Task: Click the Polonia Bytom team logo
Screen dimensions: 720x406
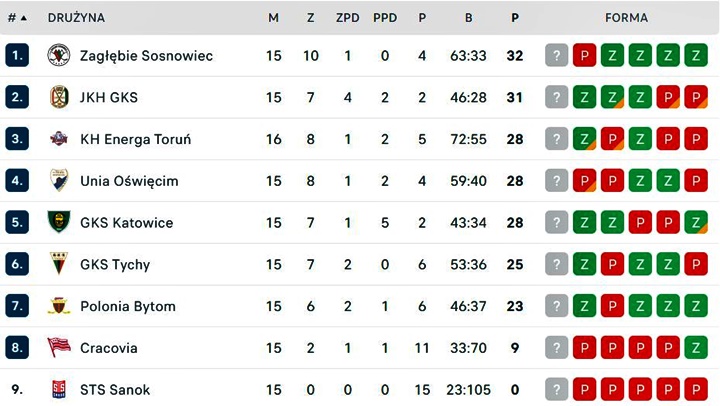Action: coord(59,306)
